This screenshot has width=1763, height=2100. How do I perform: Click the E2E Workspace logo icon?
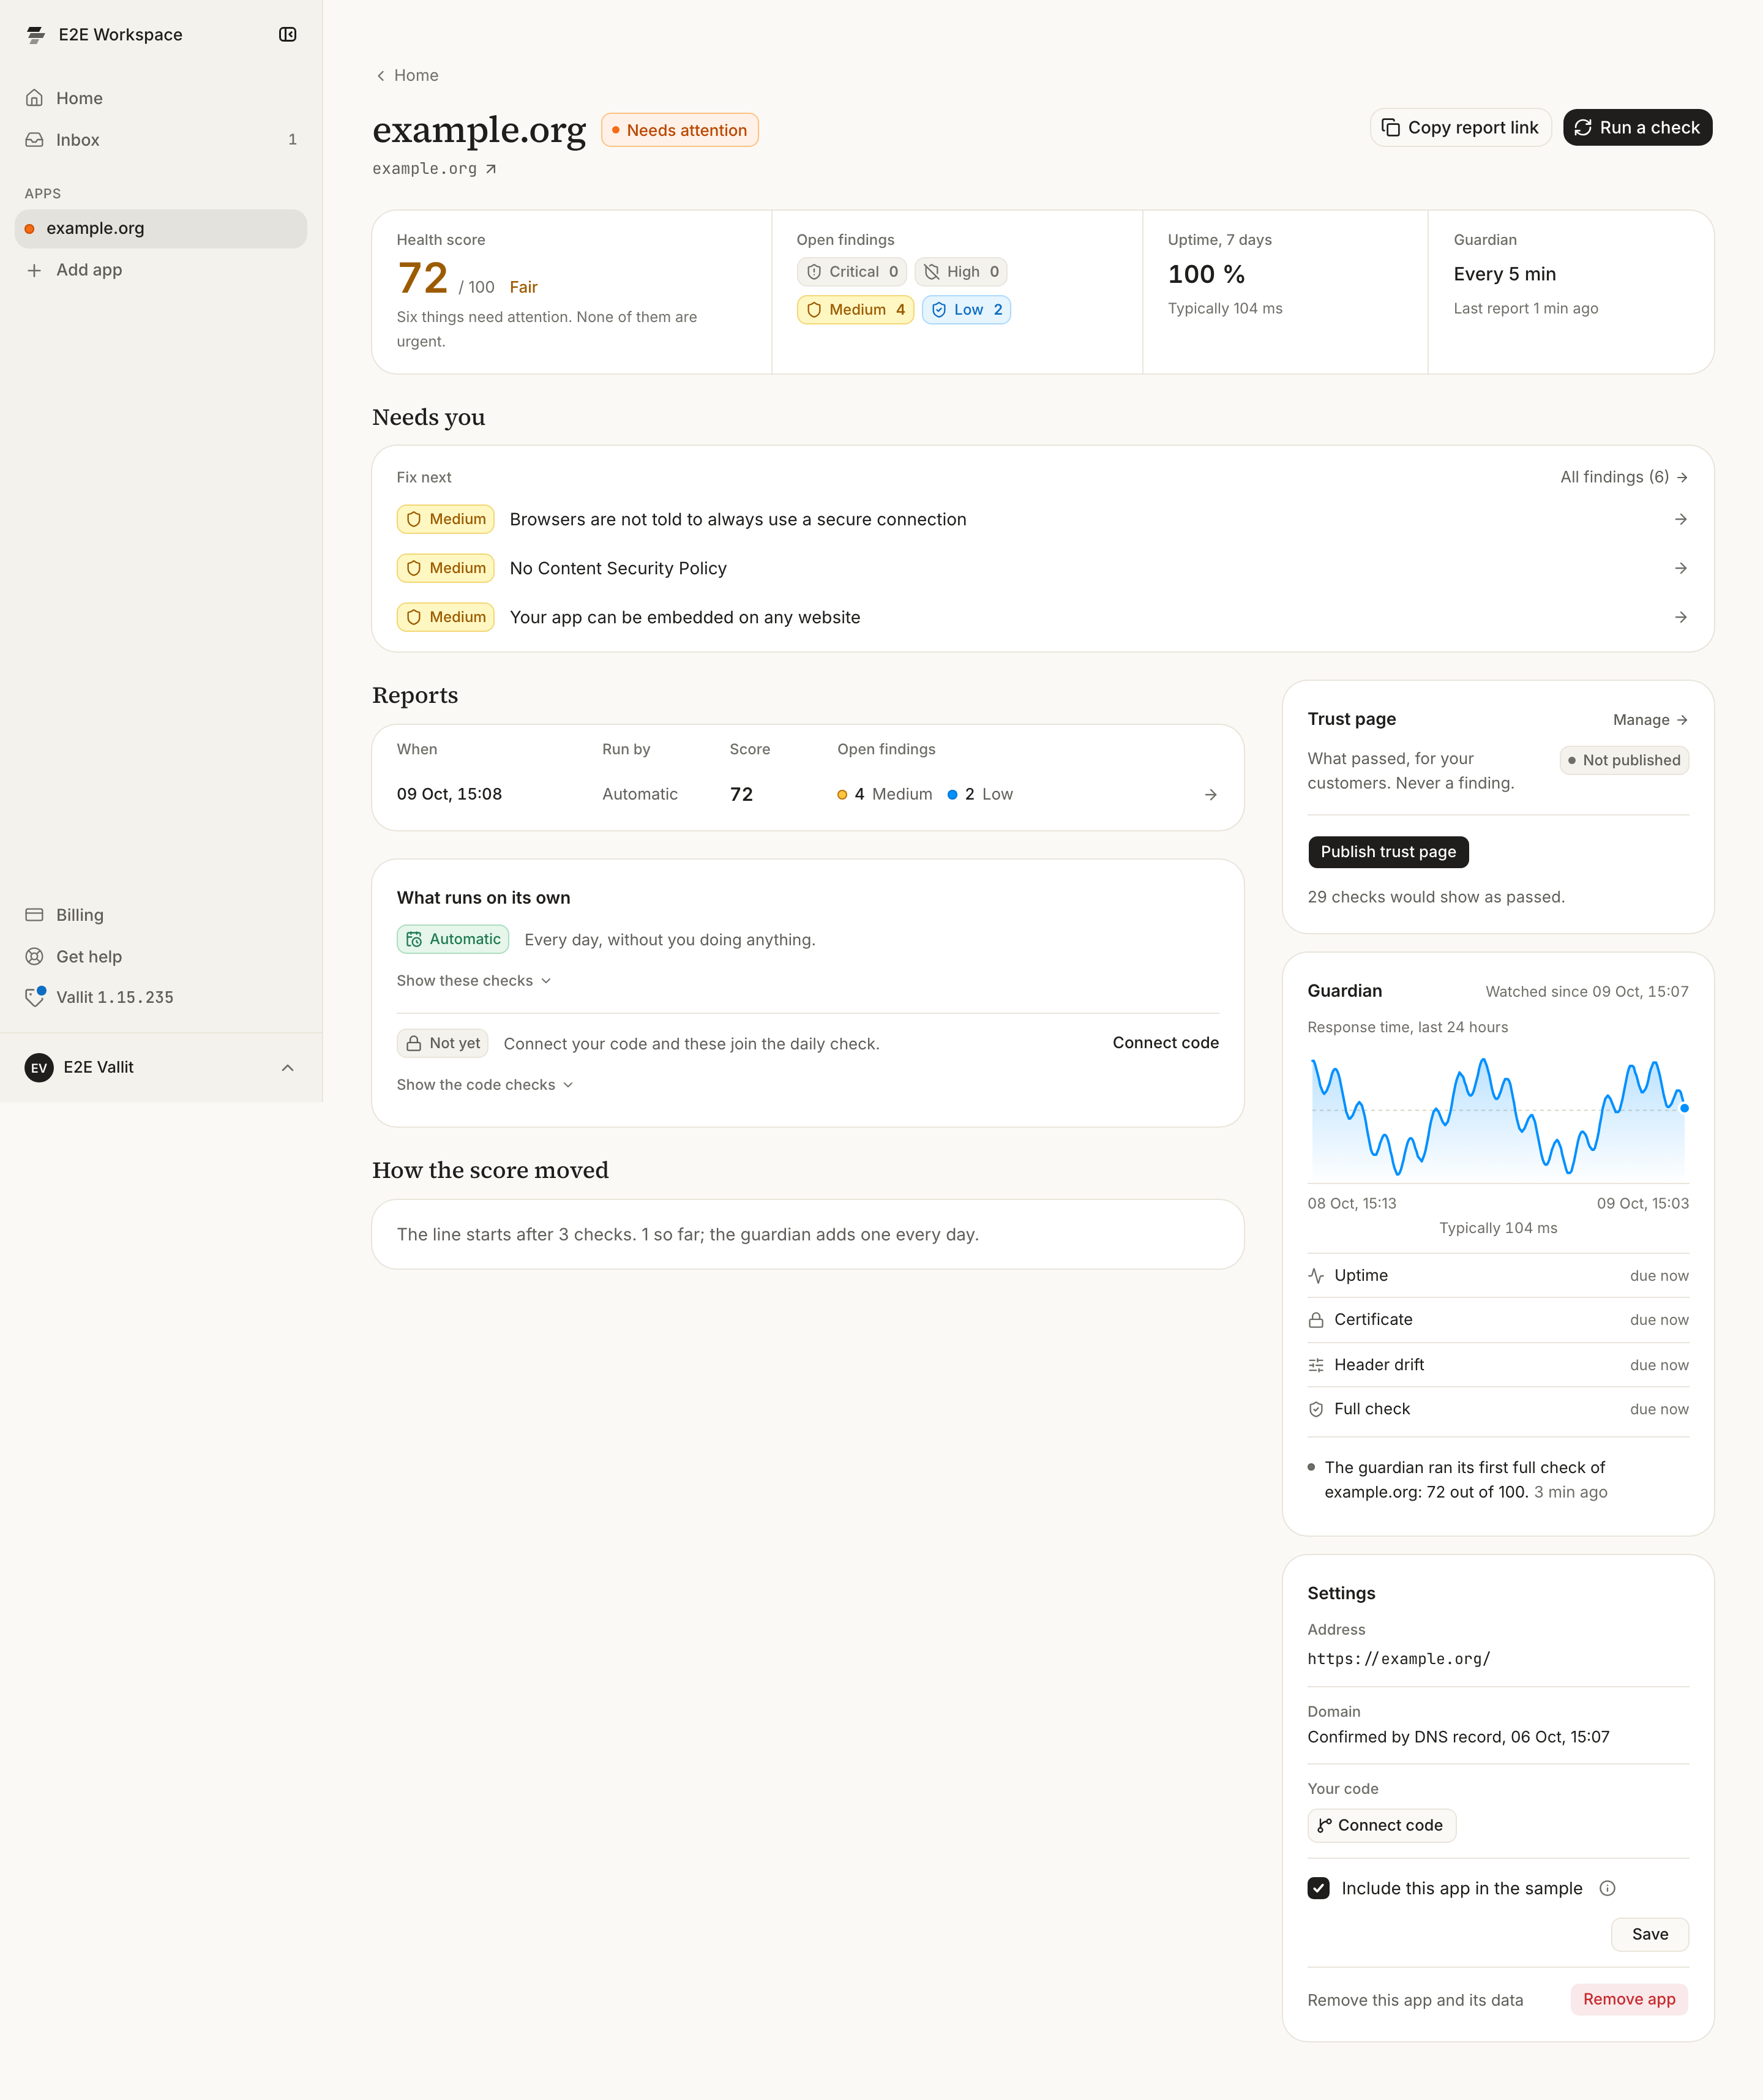point(36,35)
